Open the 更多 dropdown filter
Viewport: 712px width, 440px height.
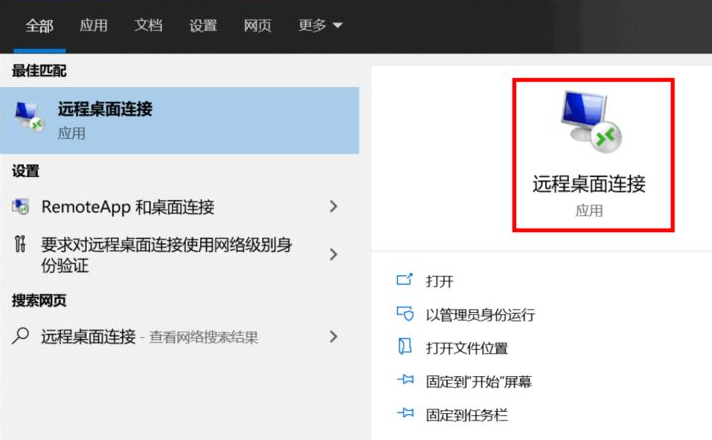point(320,26)
